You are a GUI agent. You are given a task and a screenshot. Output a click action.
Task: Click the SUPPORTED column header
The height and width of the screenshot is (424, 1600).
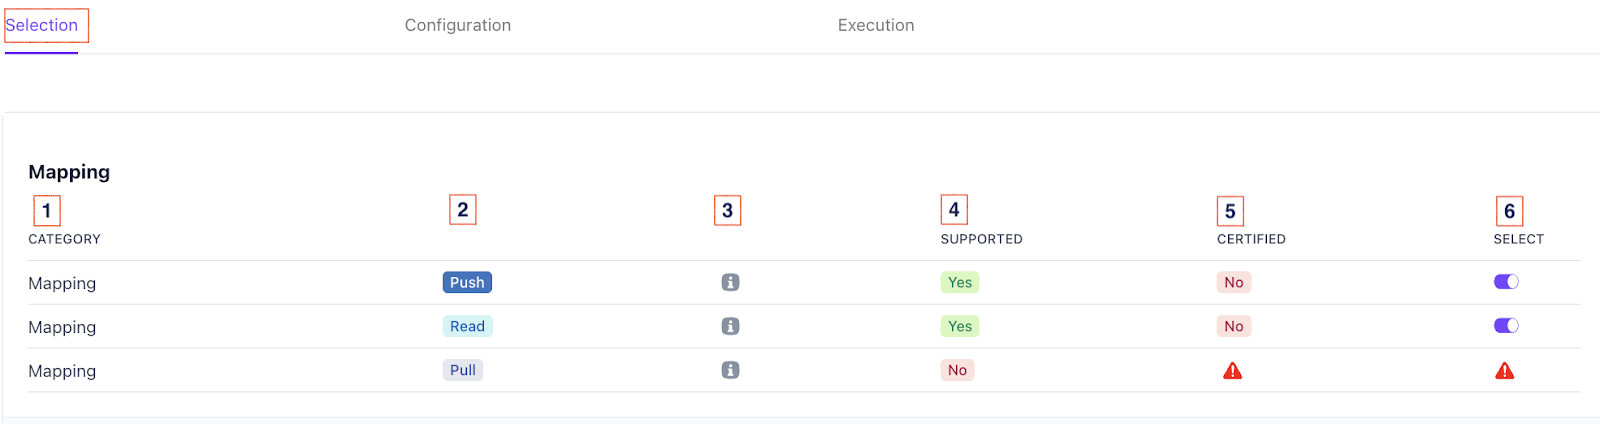pos(981,239)
